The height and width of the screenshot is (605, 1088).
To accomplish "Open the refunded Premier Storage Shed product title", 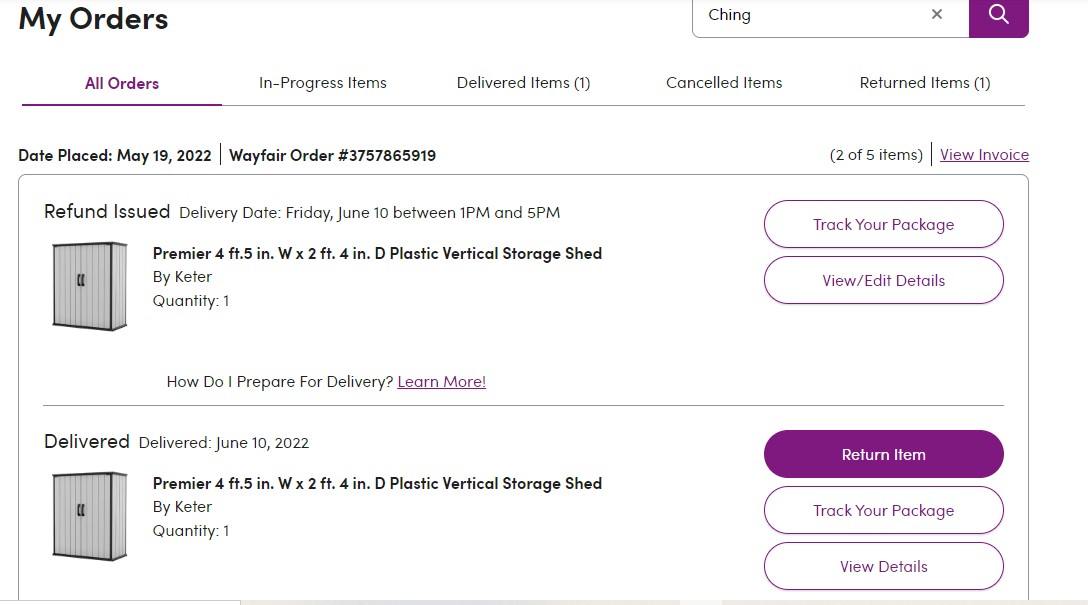I will pyautogui.click(x=377, y=253).
